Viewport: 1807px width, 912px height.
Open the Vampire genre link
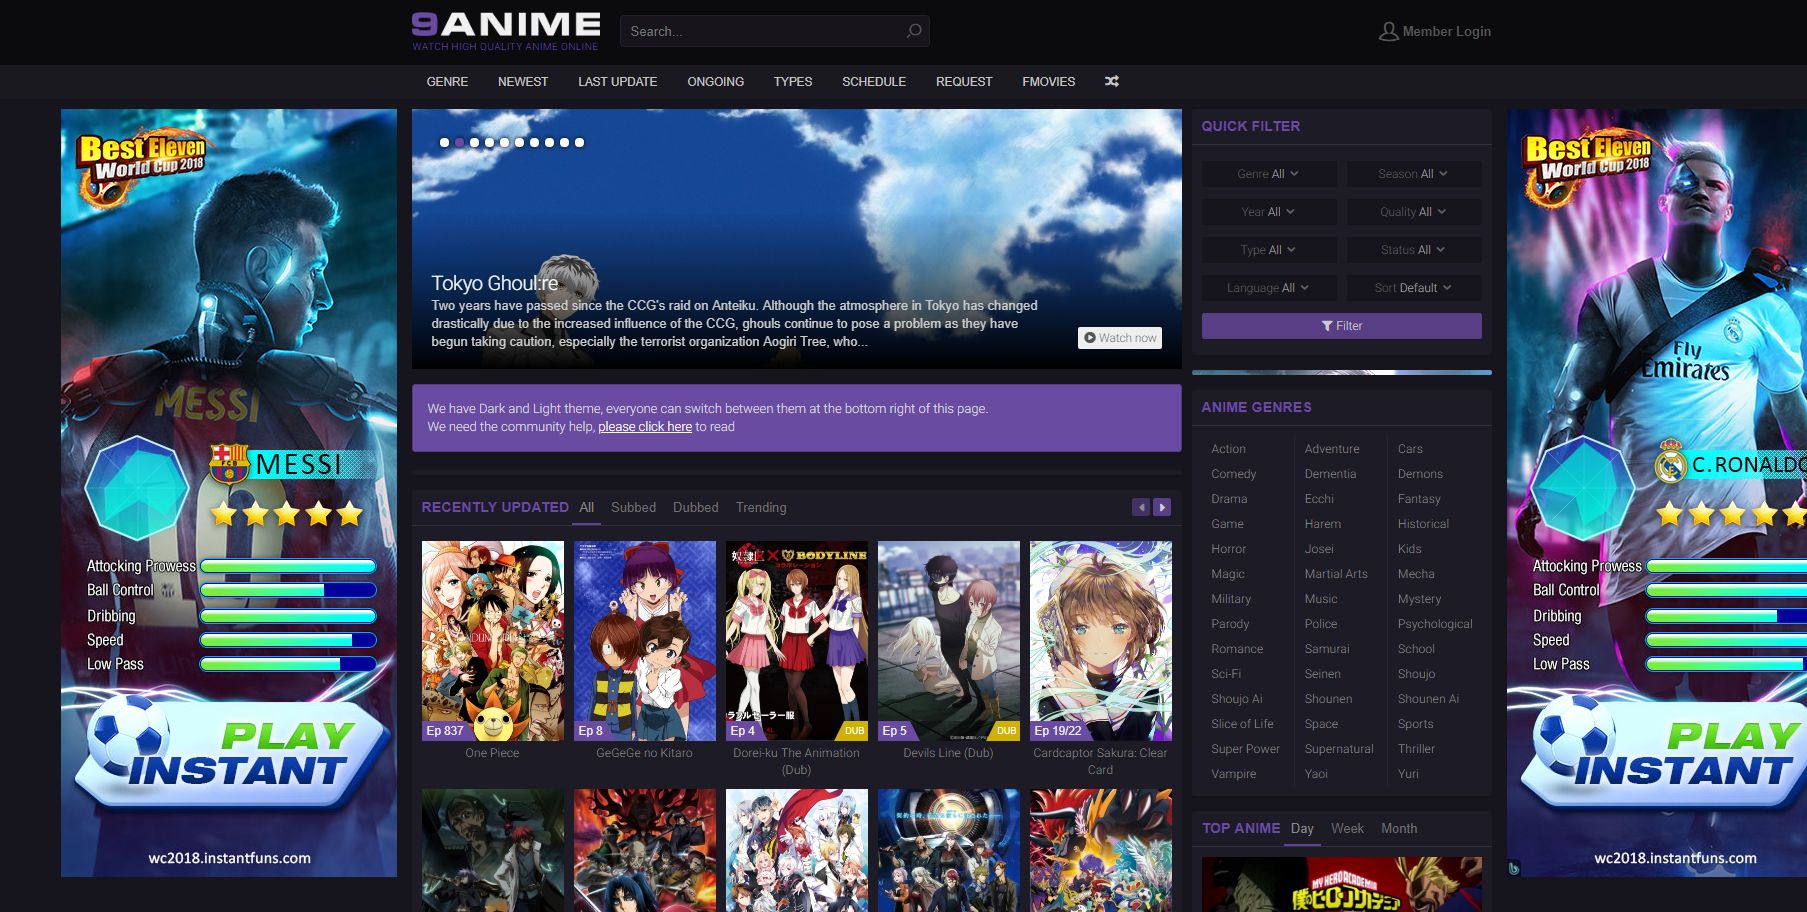click(x=1233, y=774)
